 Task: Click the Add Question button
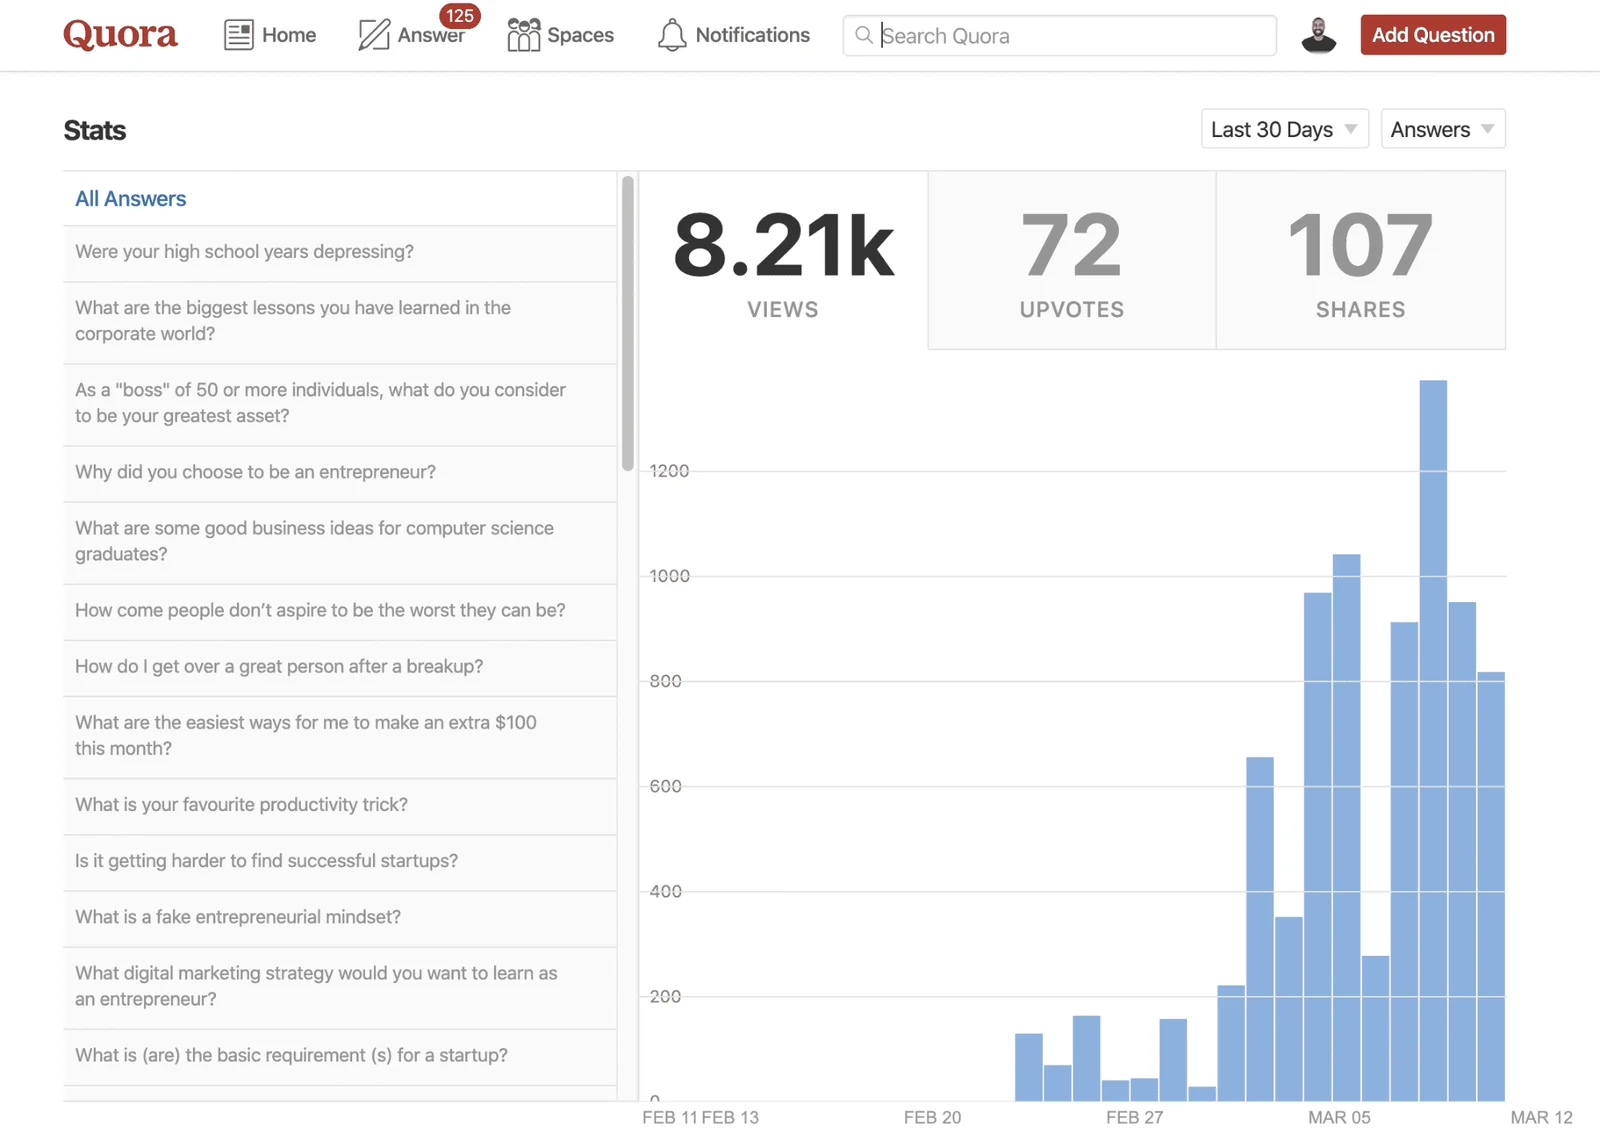click(x=1433, y=35)
